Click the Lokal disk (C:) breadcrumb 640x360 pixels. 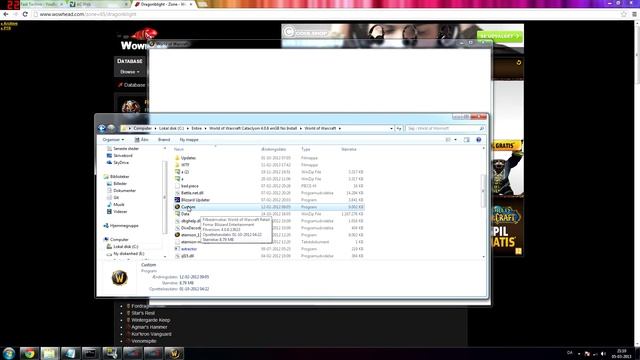coord(171,128)
